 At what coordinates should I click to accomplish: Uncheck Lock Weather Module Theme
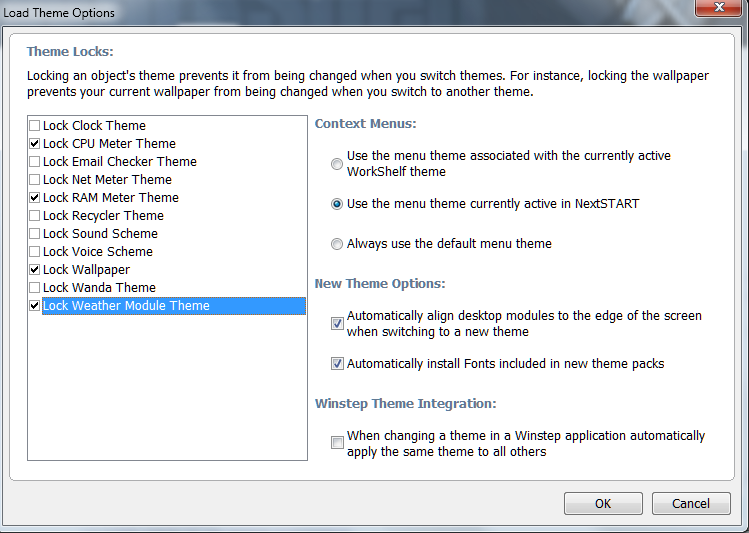(35, 306)
